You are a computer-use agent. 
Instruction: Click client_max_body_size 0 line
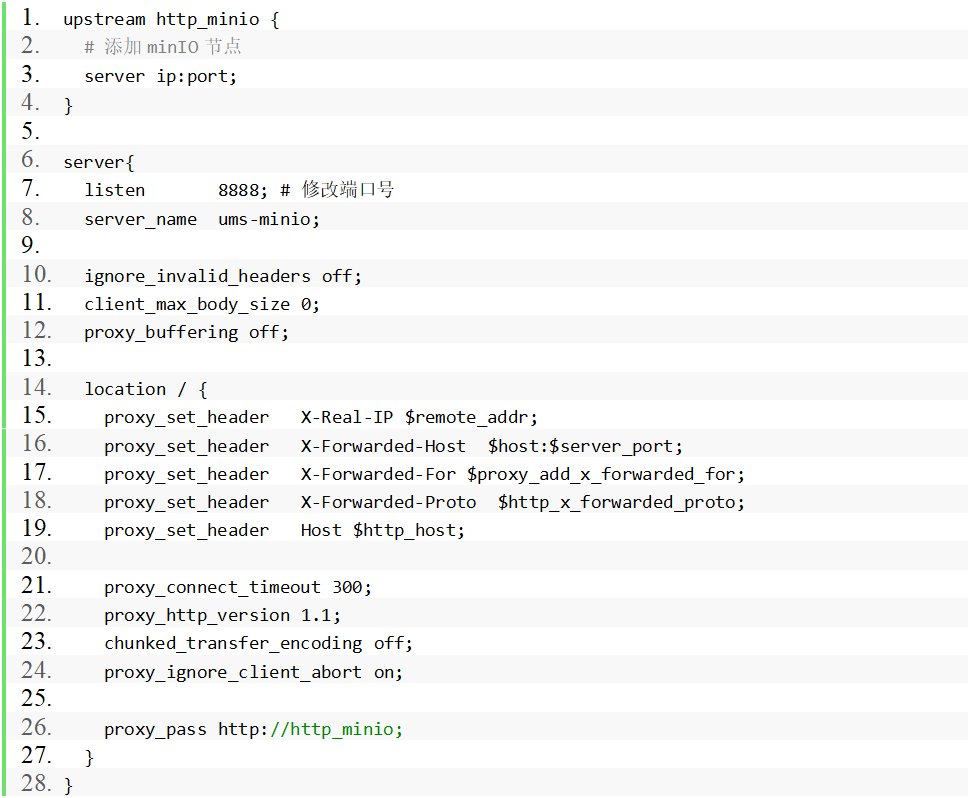point(202,304)
